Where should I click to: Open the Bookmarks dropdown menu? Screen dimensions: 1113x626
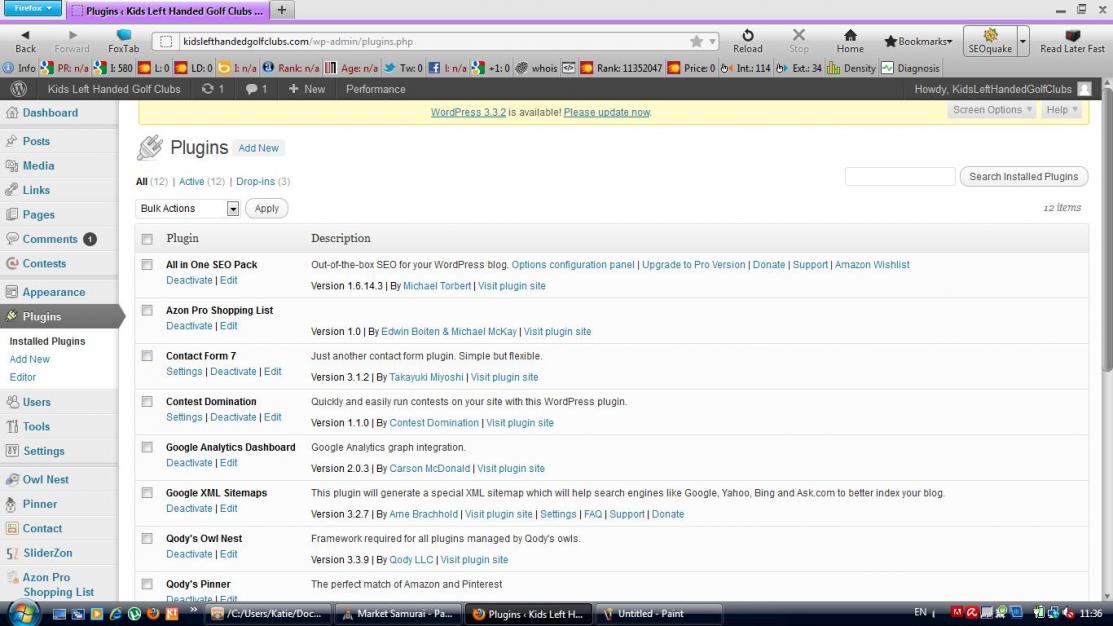coord(919,41)
